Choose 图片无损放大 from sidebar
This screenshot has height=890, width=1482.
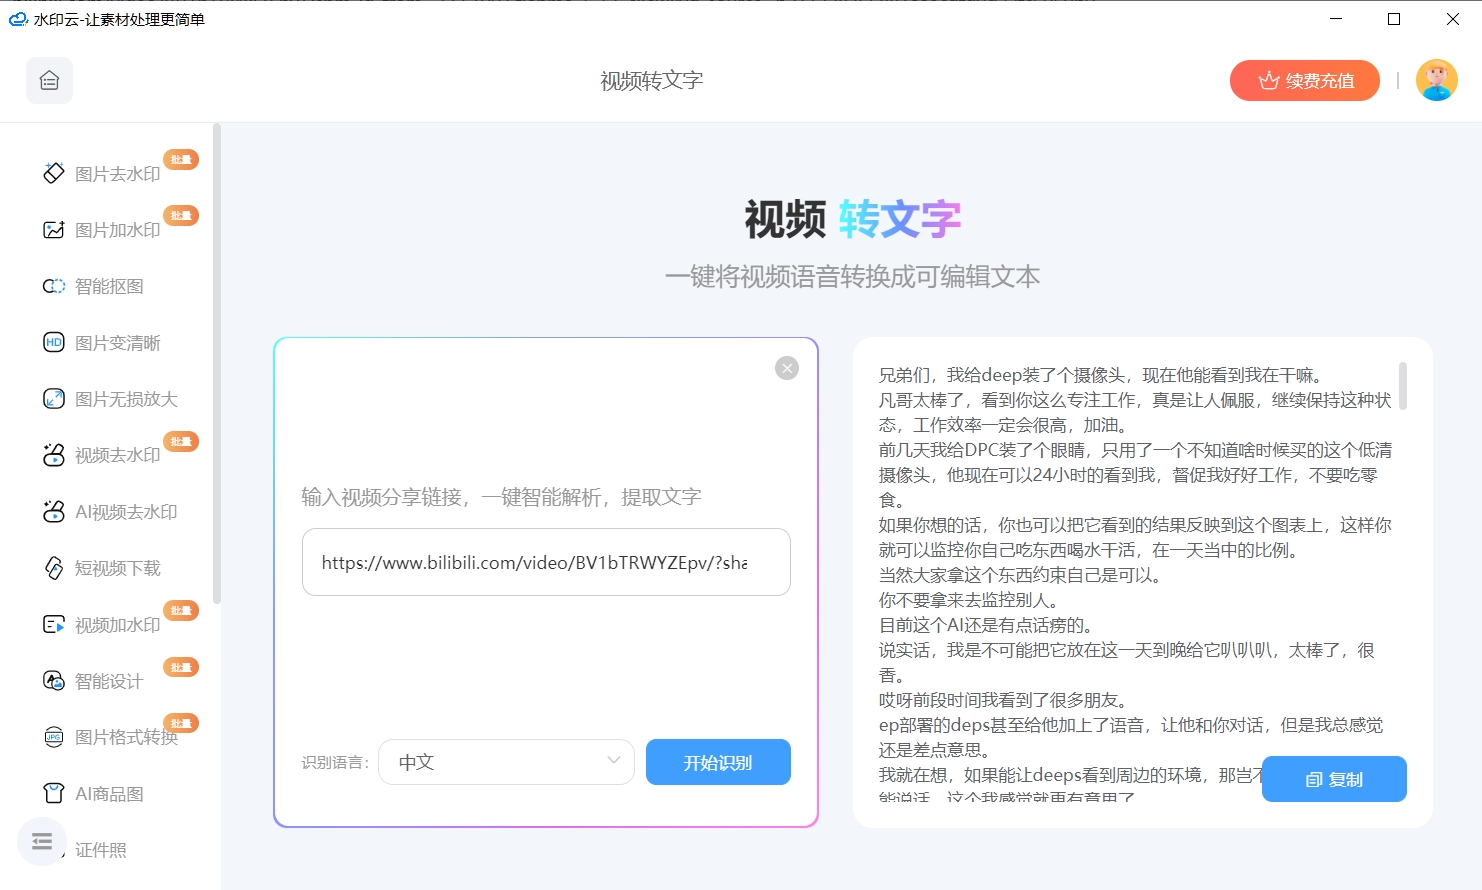(x=125, y=399)
